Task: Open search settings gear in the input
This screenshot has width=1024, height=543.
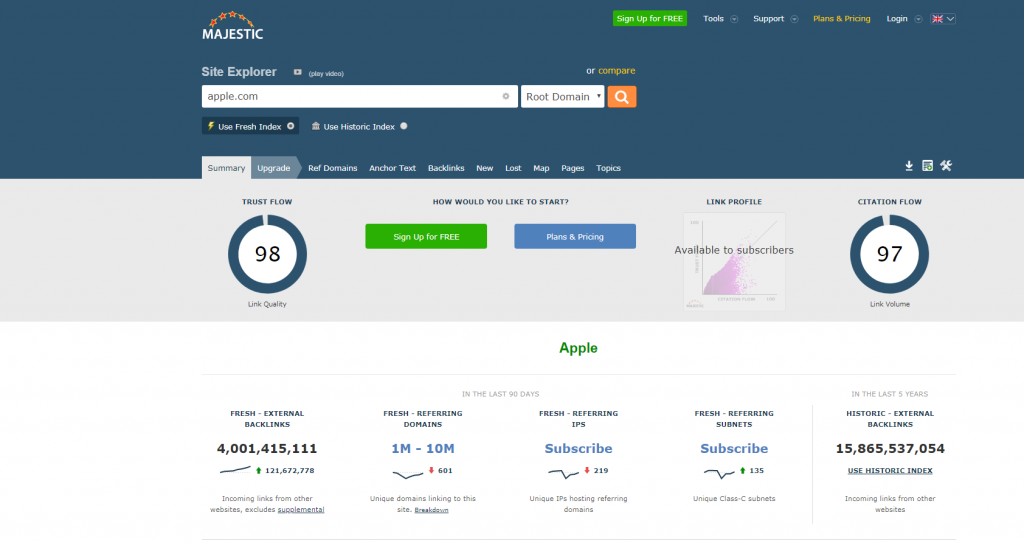Action: [x=505, y=96]
